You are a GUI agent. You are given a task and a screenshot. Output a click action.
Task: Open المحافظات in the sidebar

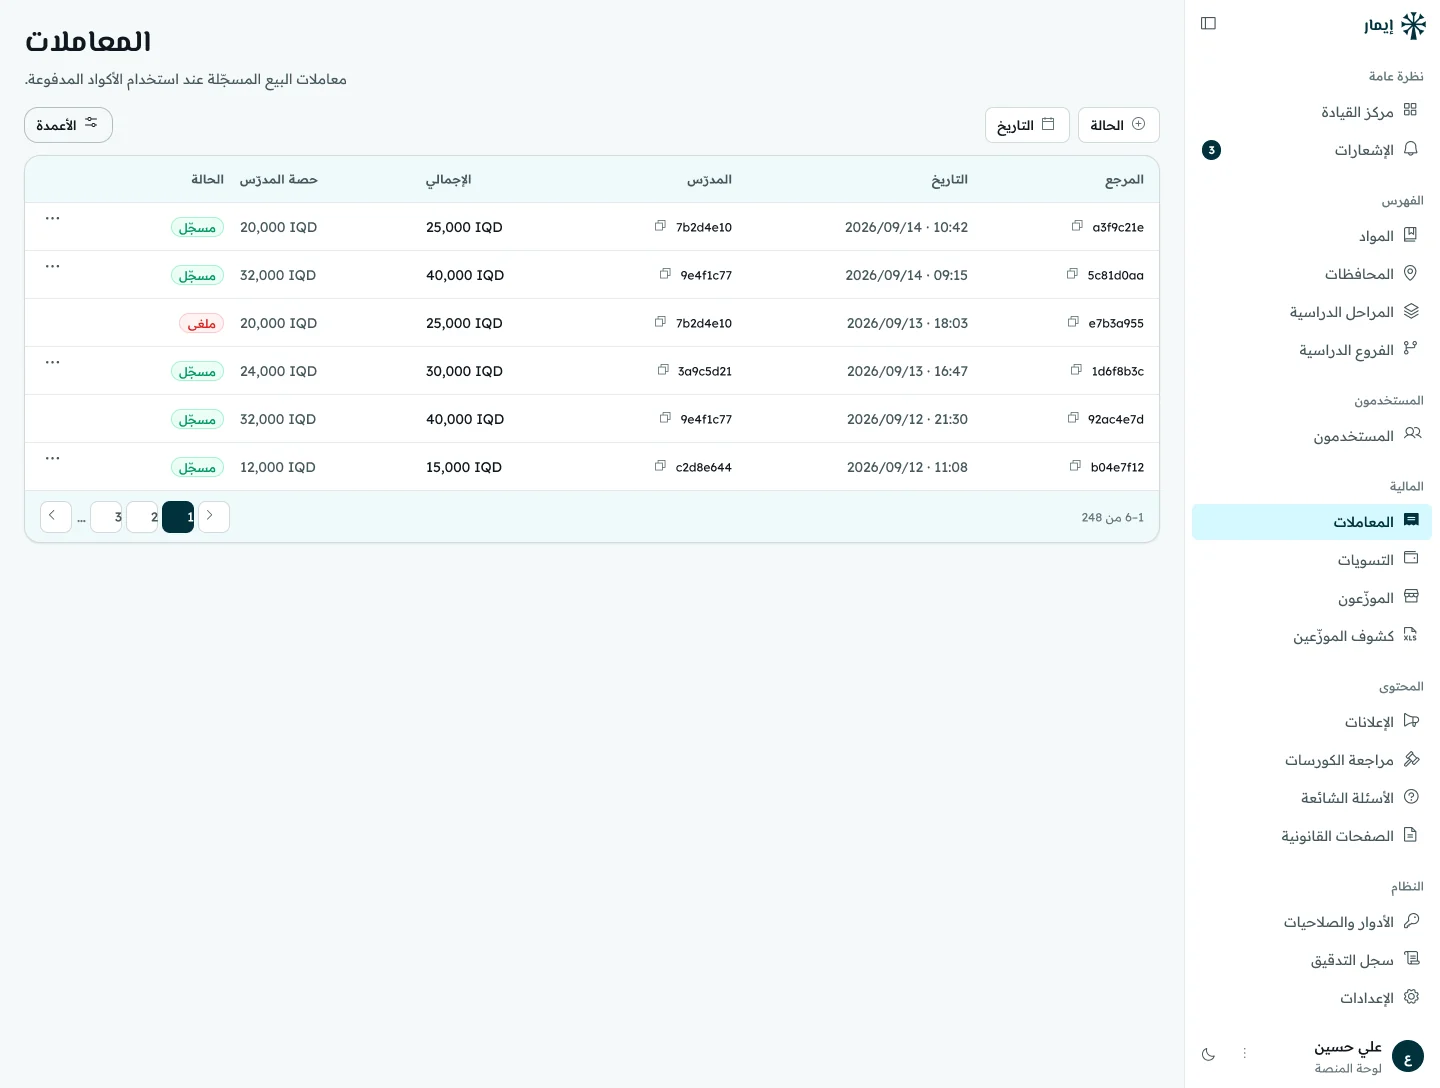pyautogui.click(x=1312, y=274)
